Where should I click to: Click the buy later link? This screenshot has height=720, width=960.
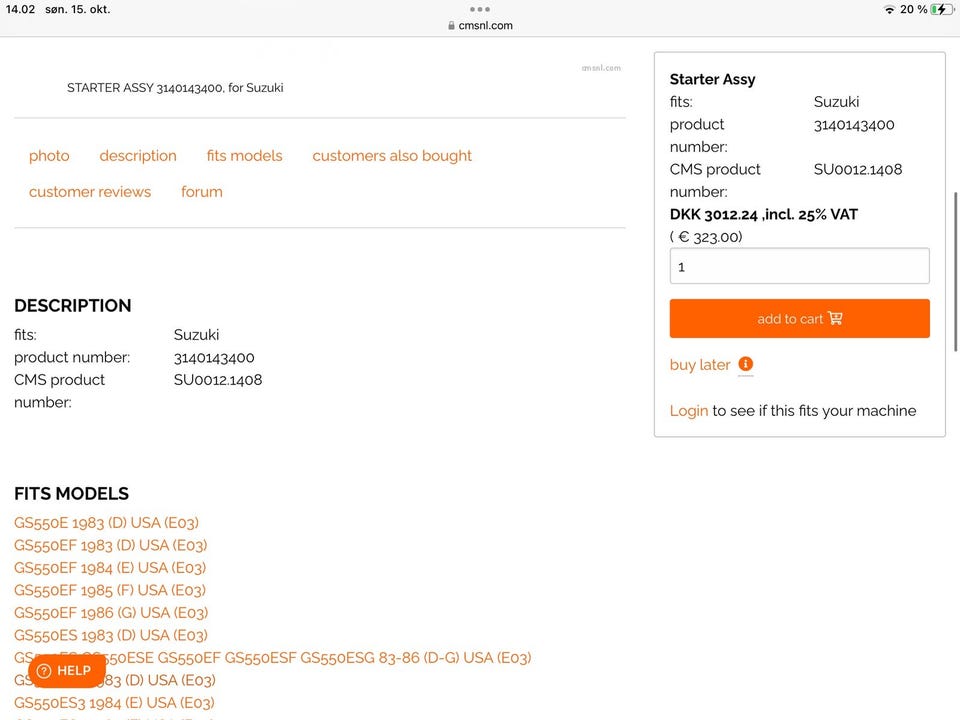coord(700,365)
